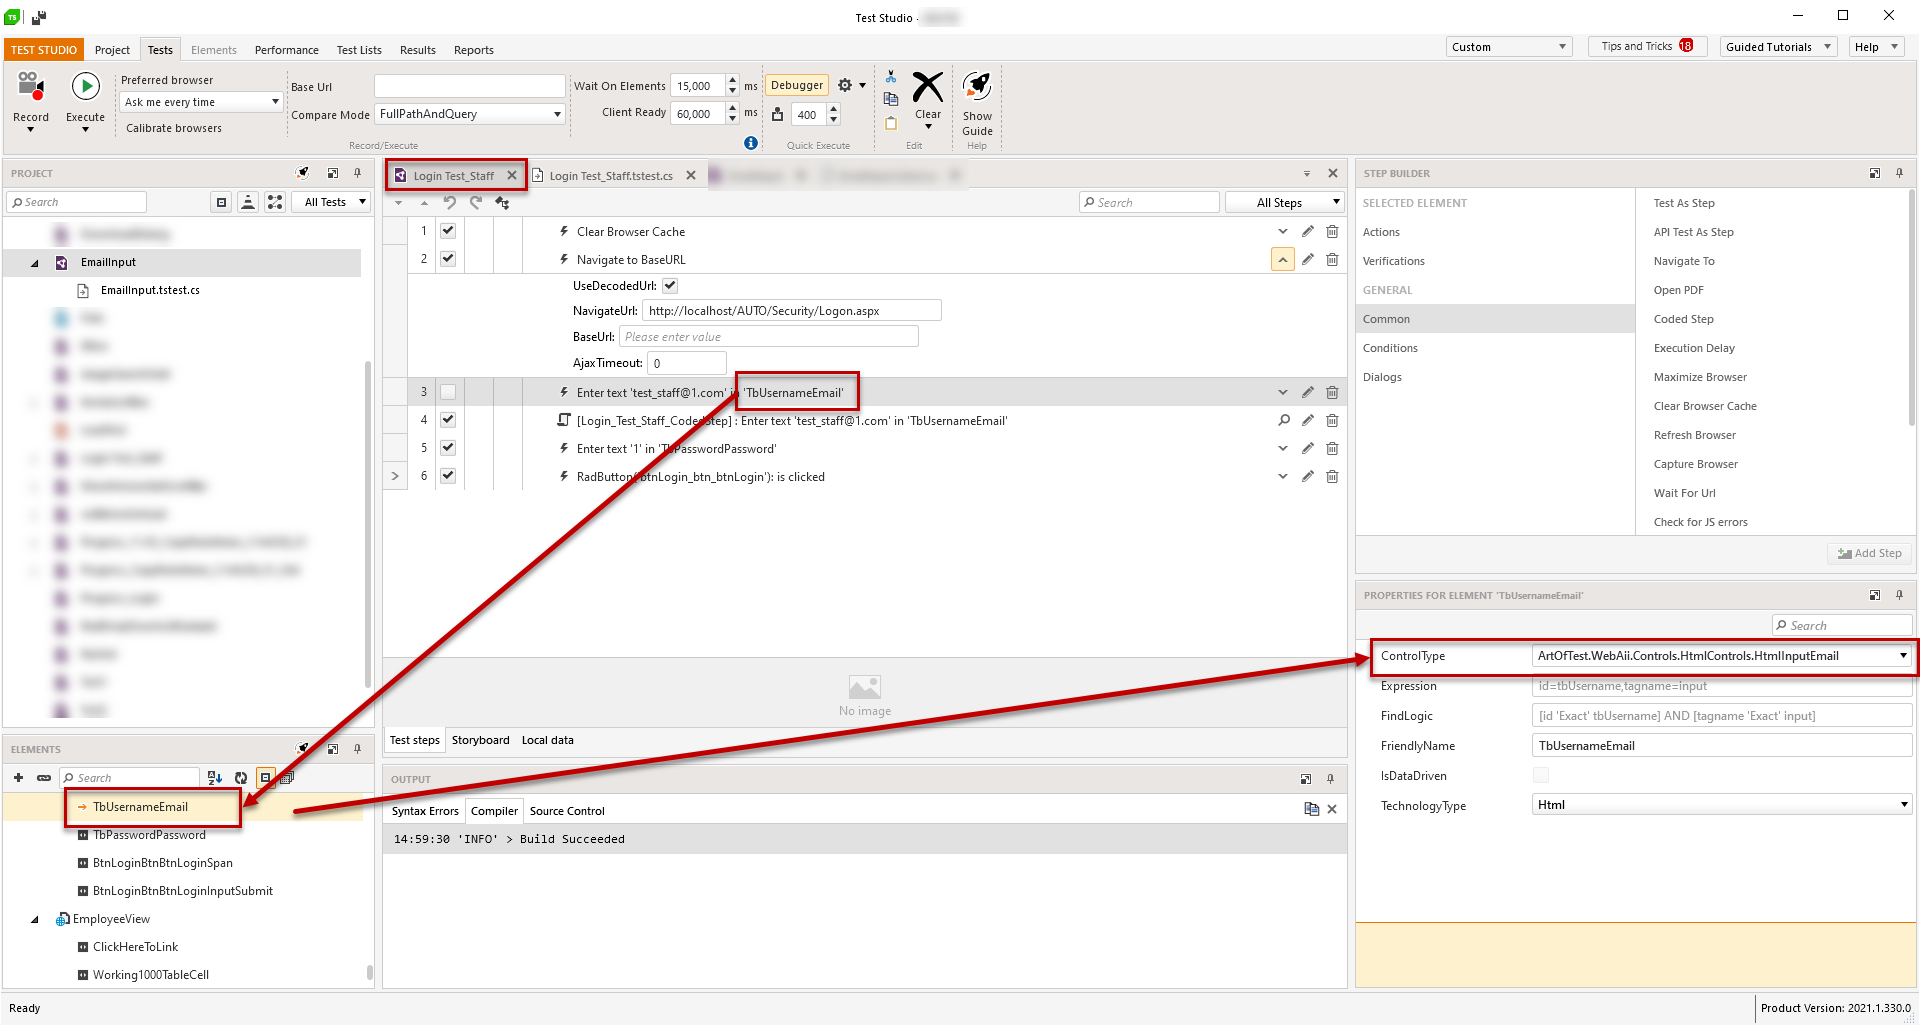The image size is (1920, 1026).
Task: Click the Copy icon in Edit group
Action: (x=890, y=99)
